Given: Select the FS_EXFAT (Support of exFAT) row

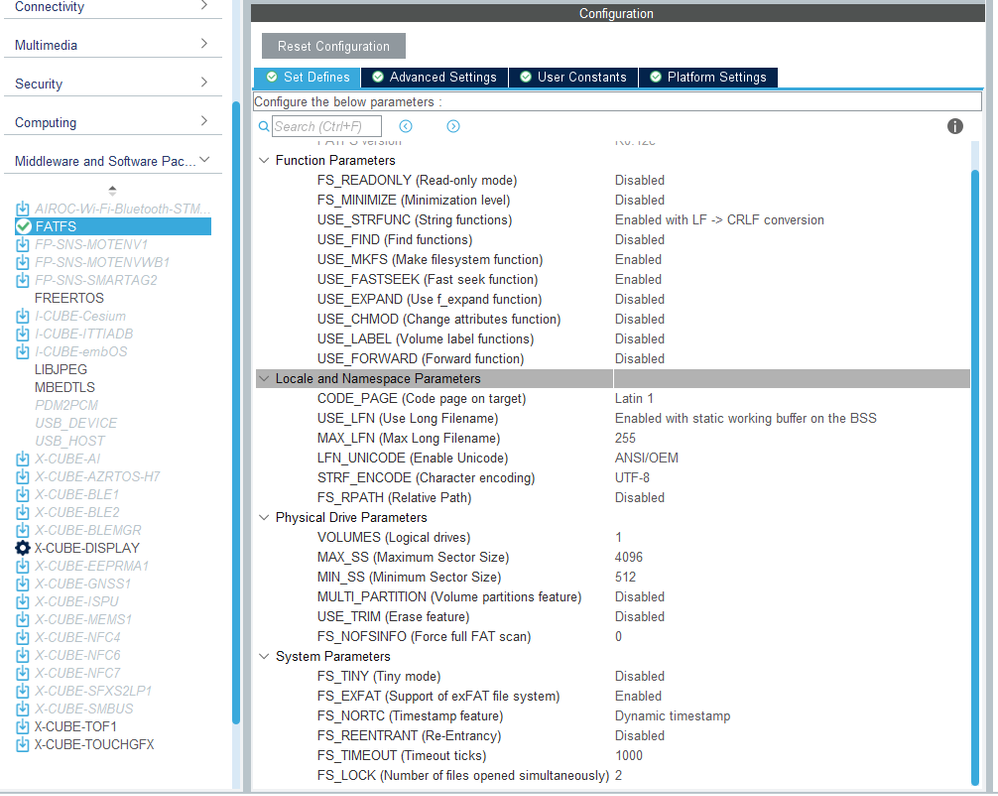Looking at the screenshot, I should pos(613,696).
